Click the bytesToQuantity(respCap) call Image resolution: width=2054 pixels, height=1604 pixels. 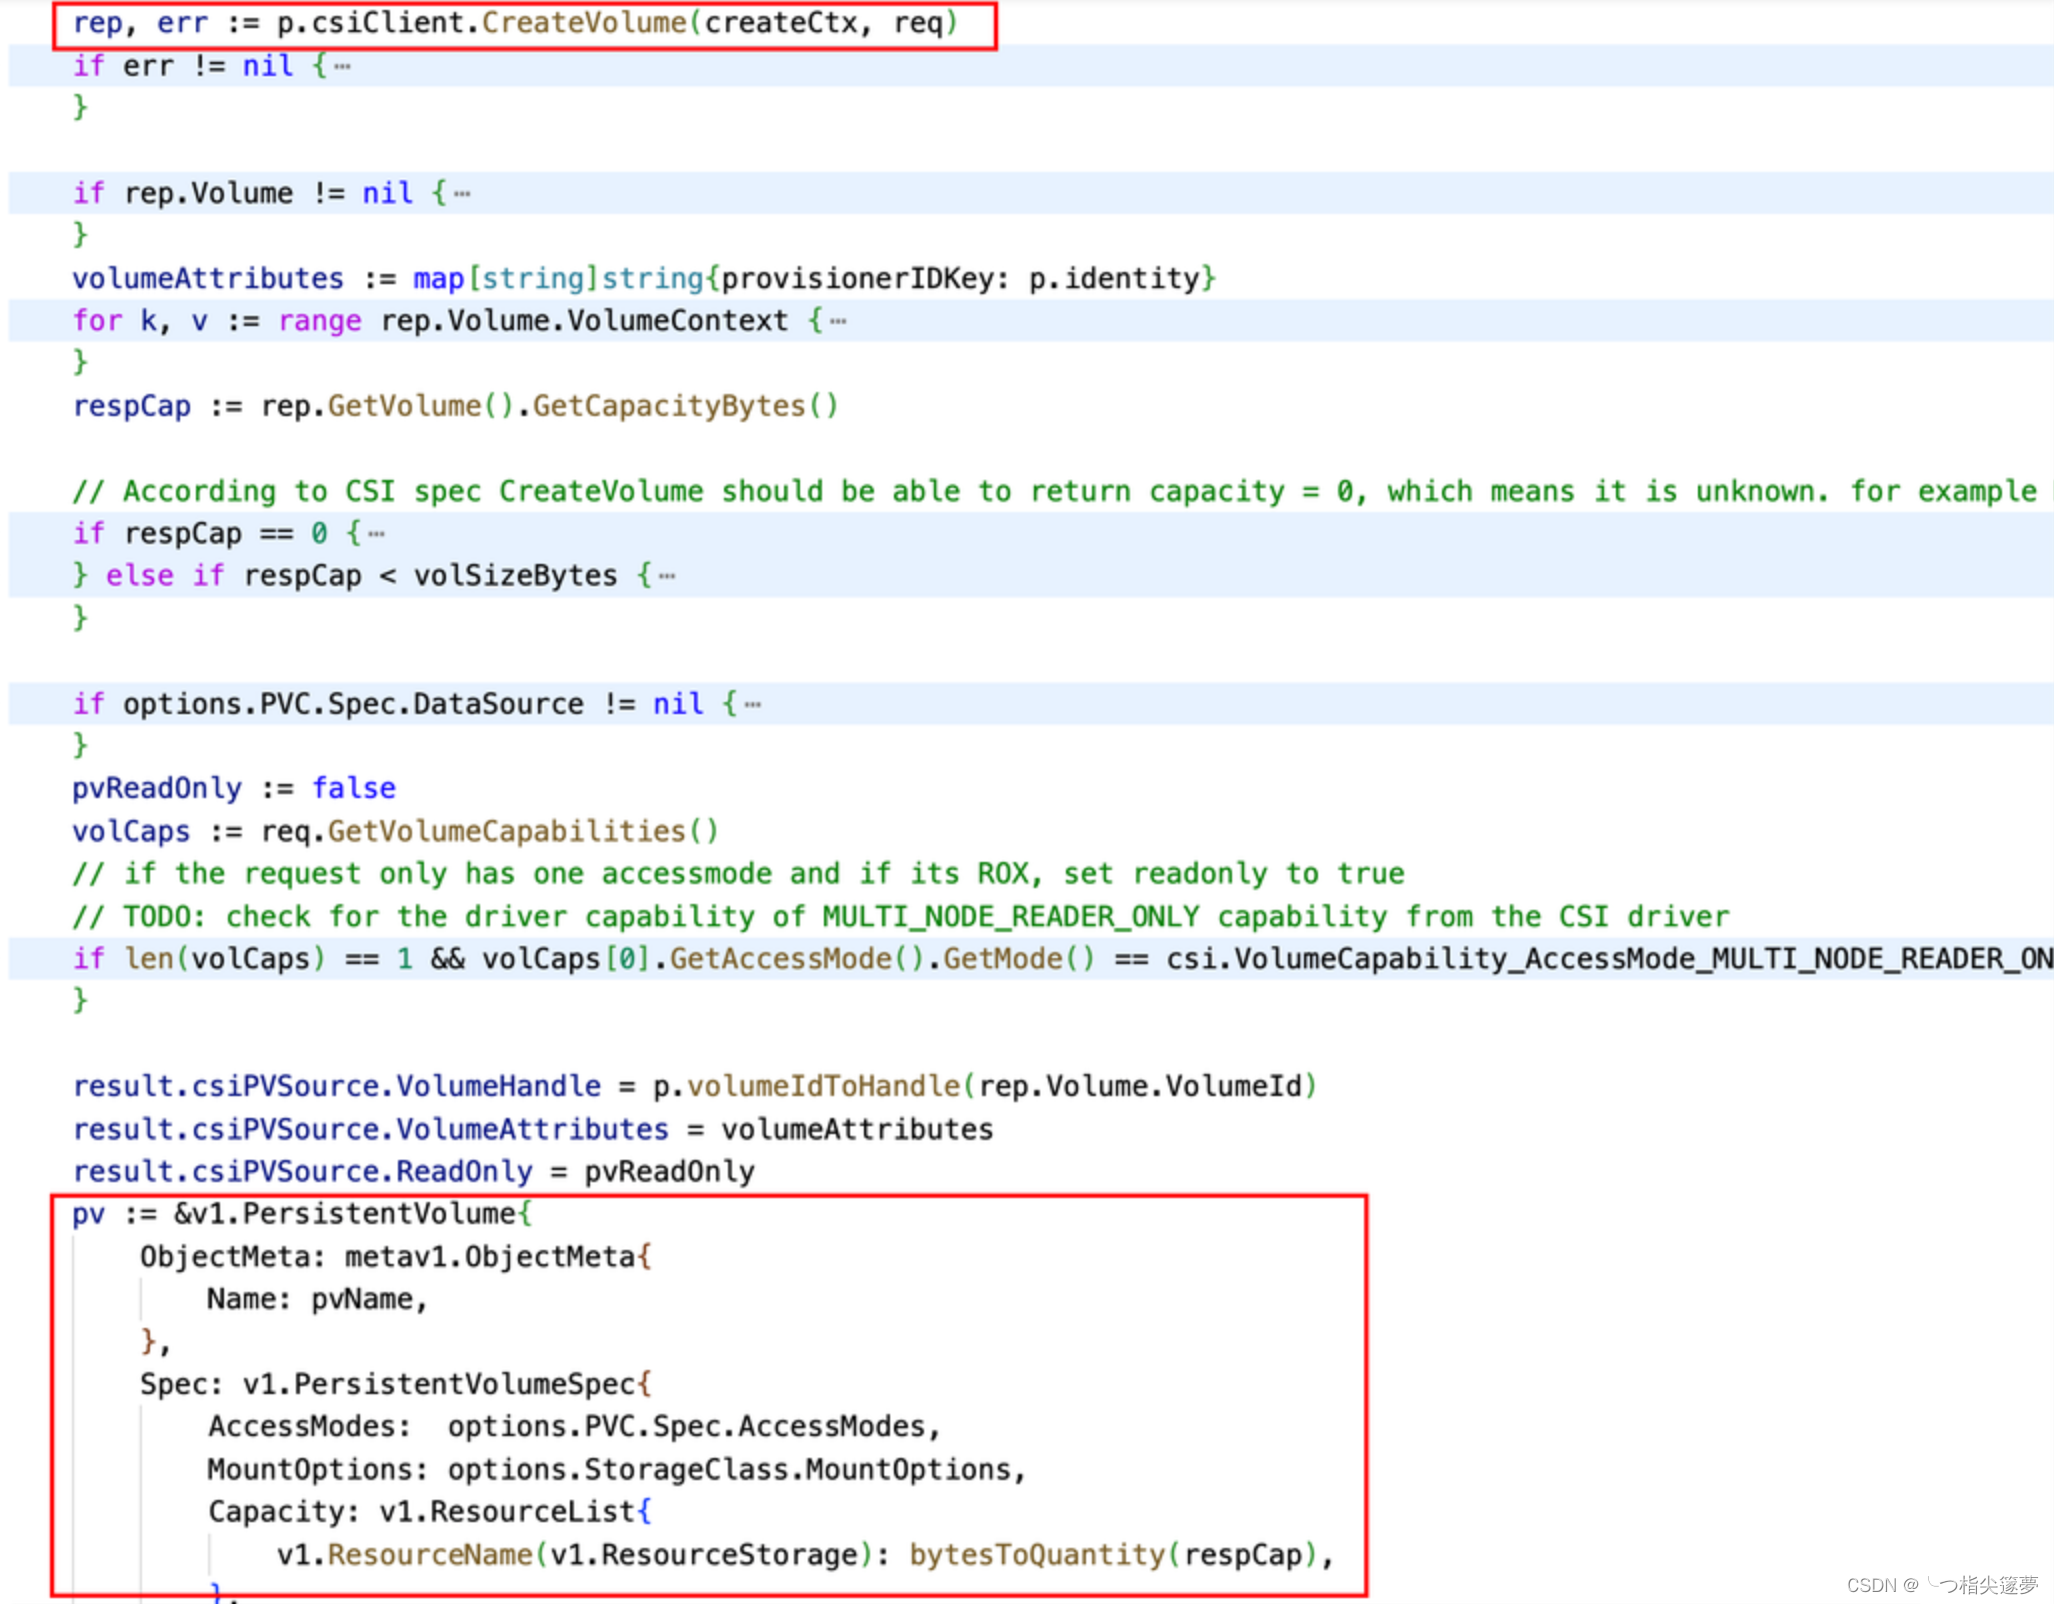[x=1115, y=1555]
